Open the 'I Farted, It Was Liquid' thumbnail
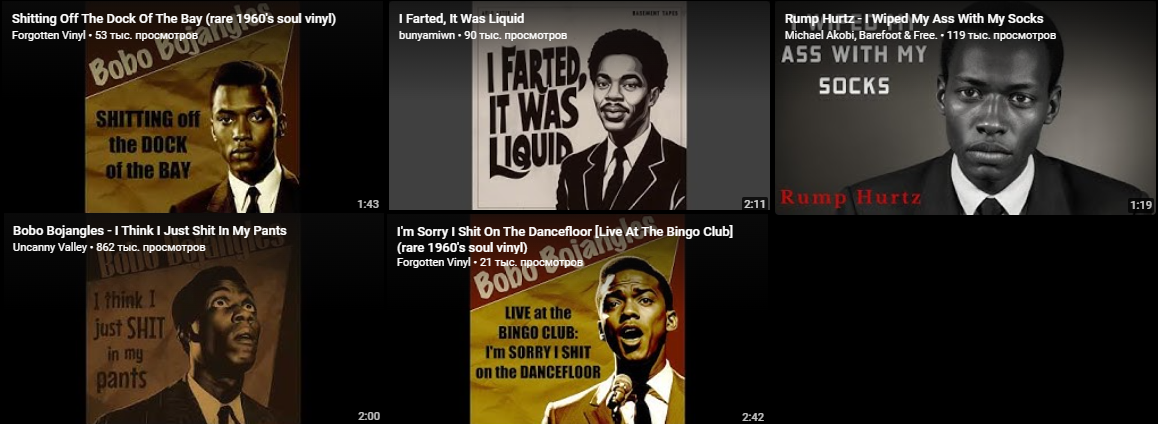Screen dimensions: 1158x424 pyautogui.click(x=579, y=107)
